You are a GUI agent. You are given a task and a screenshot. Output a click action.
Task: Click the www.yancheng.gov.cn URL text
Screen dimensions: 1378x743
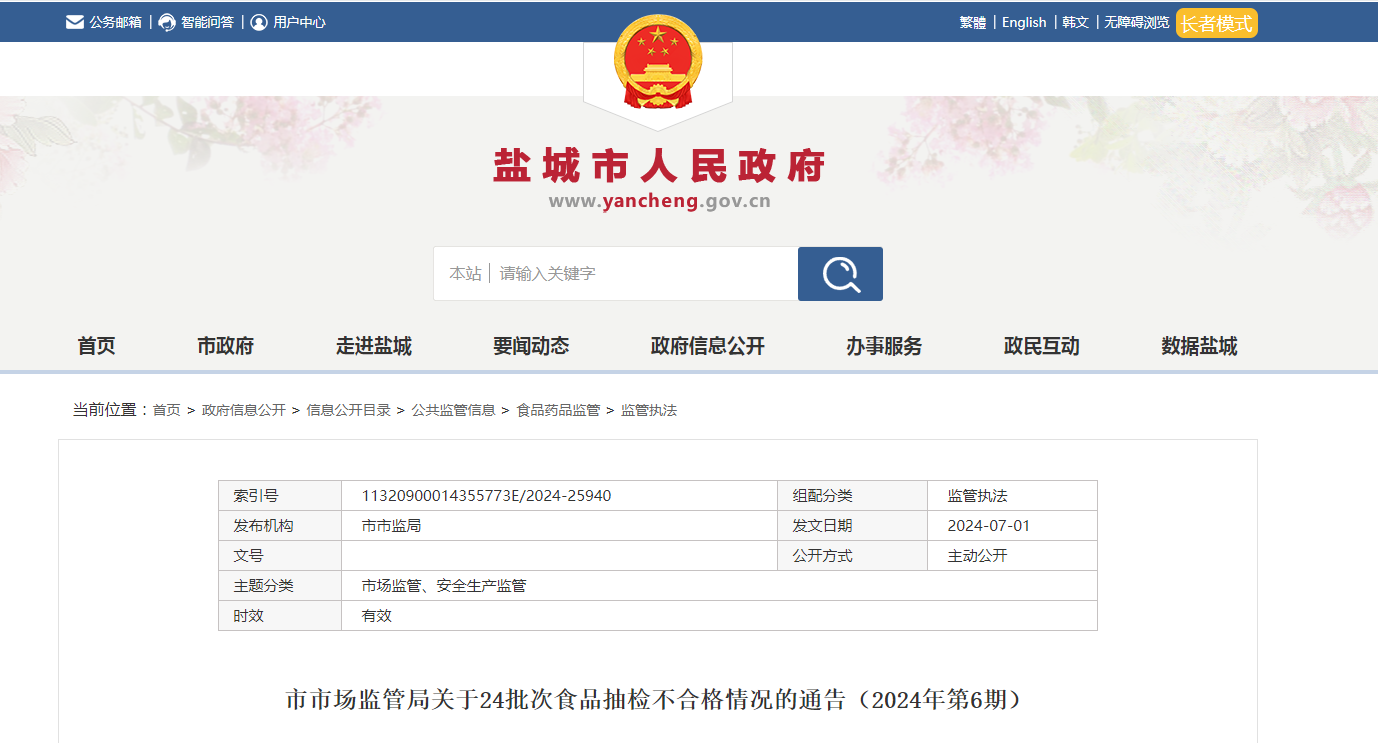(x=659, y=201)
